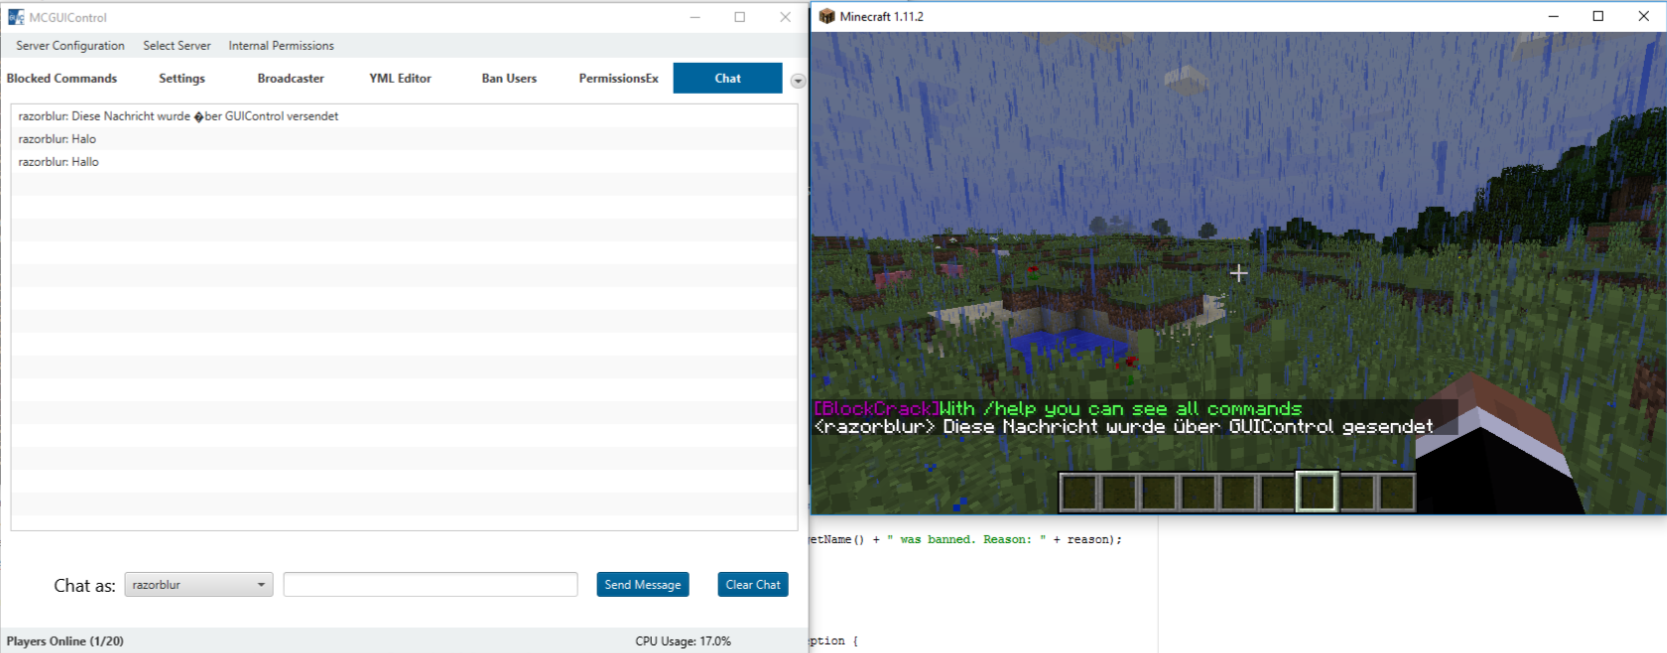
Task: Switch to the Settings tab
Action: point(182,78)
